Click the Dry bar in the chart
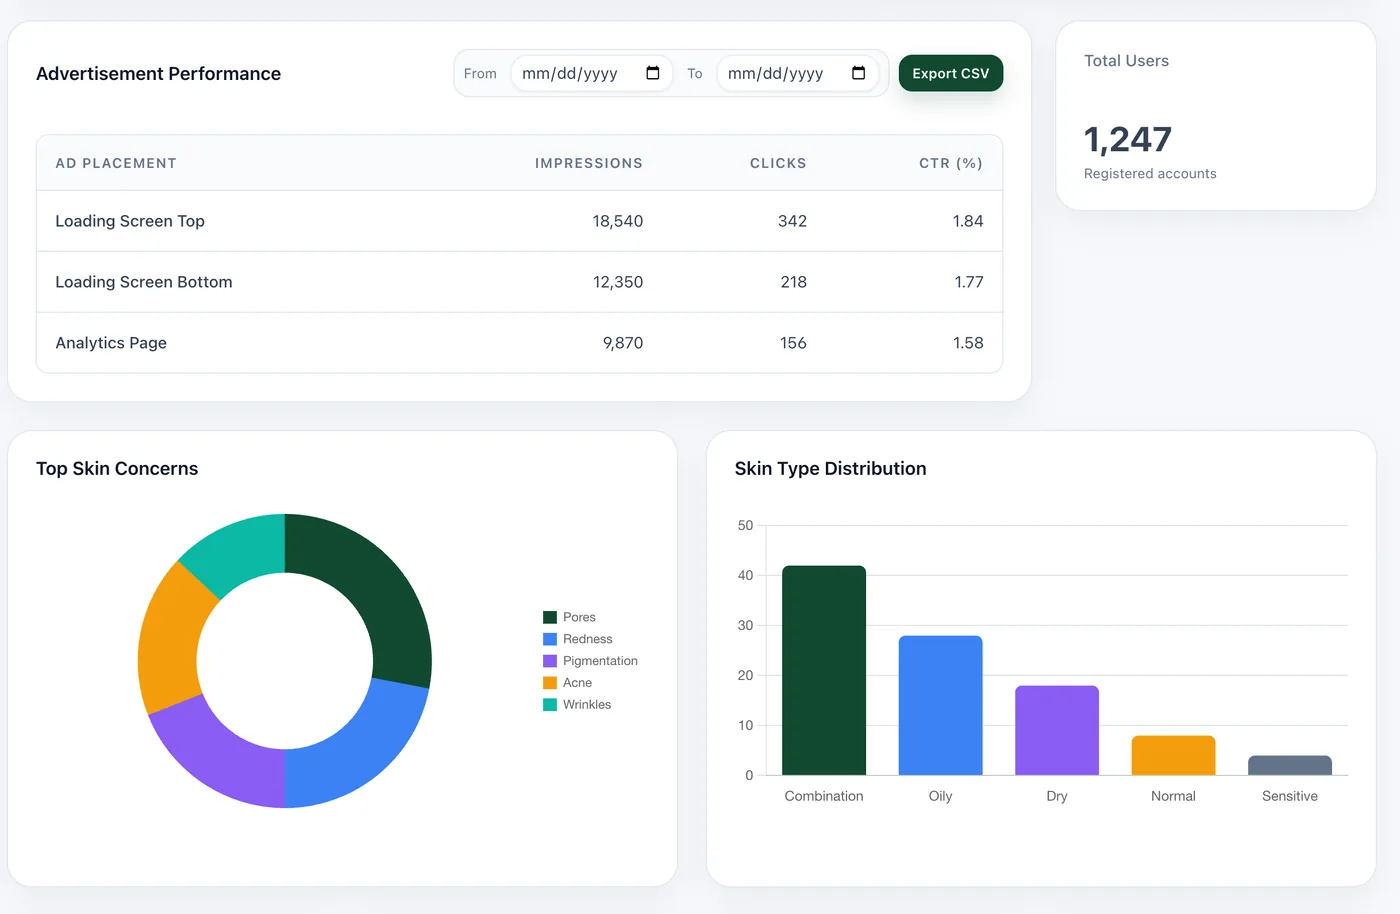The height and width of the screenshot is (914, 1400). pyautogui.click(x=1057, y=730)
